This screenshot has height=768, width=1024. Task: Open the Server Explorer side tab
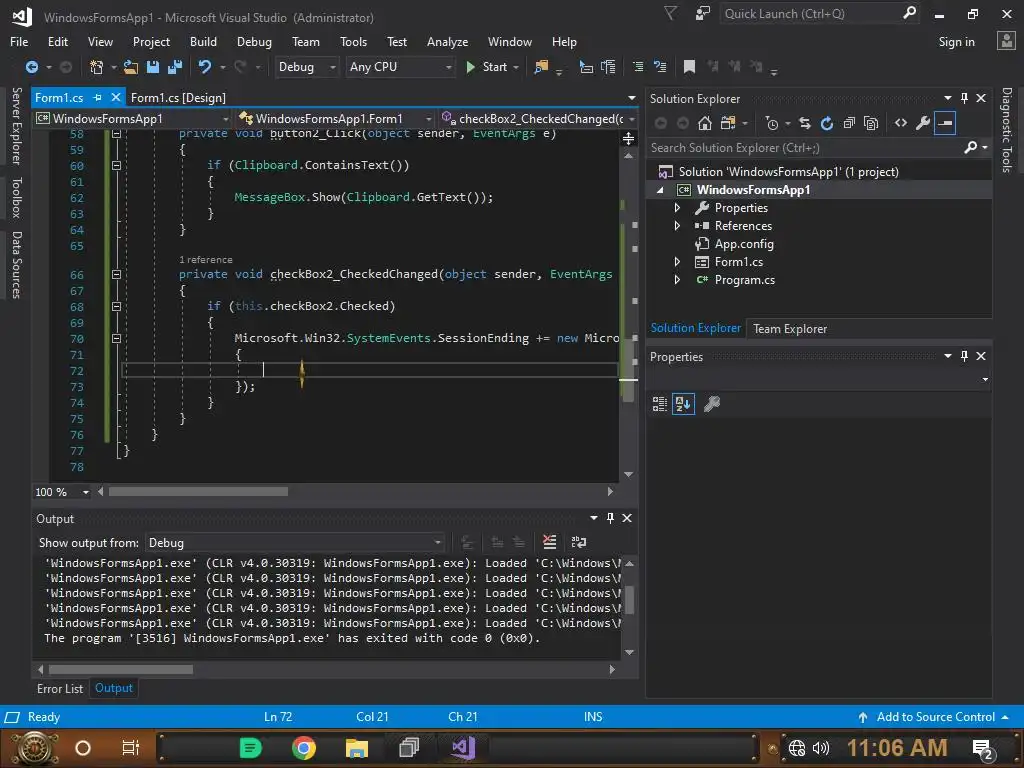pyautogui.click(x=16, y=127)
